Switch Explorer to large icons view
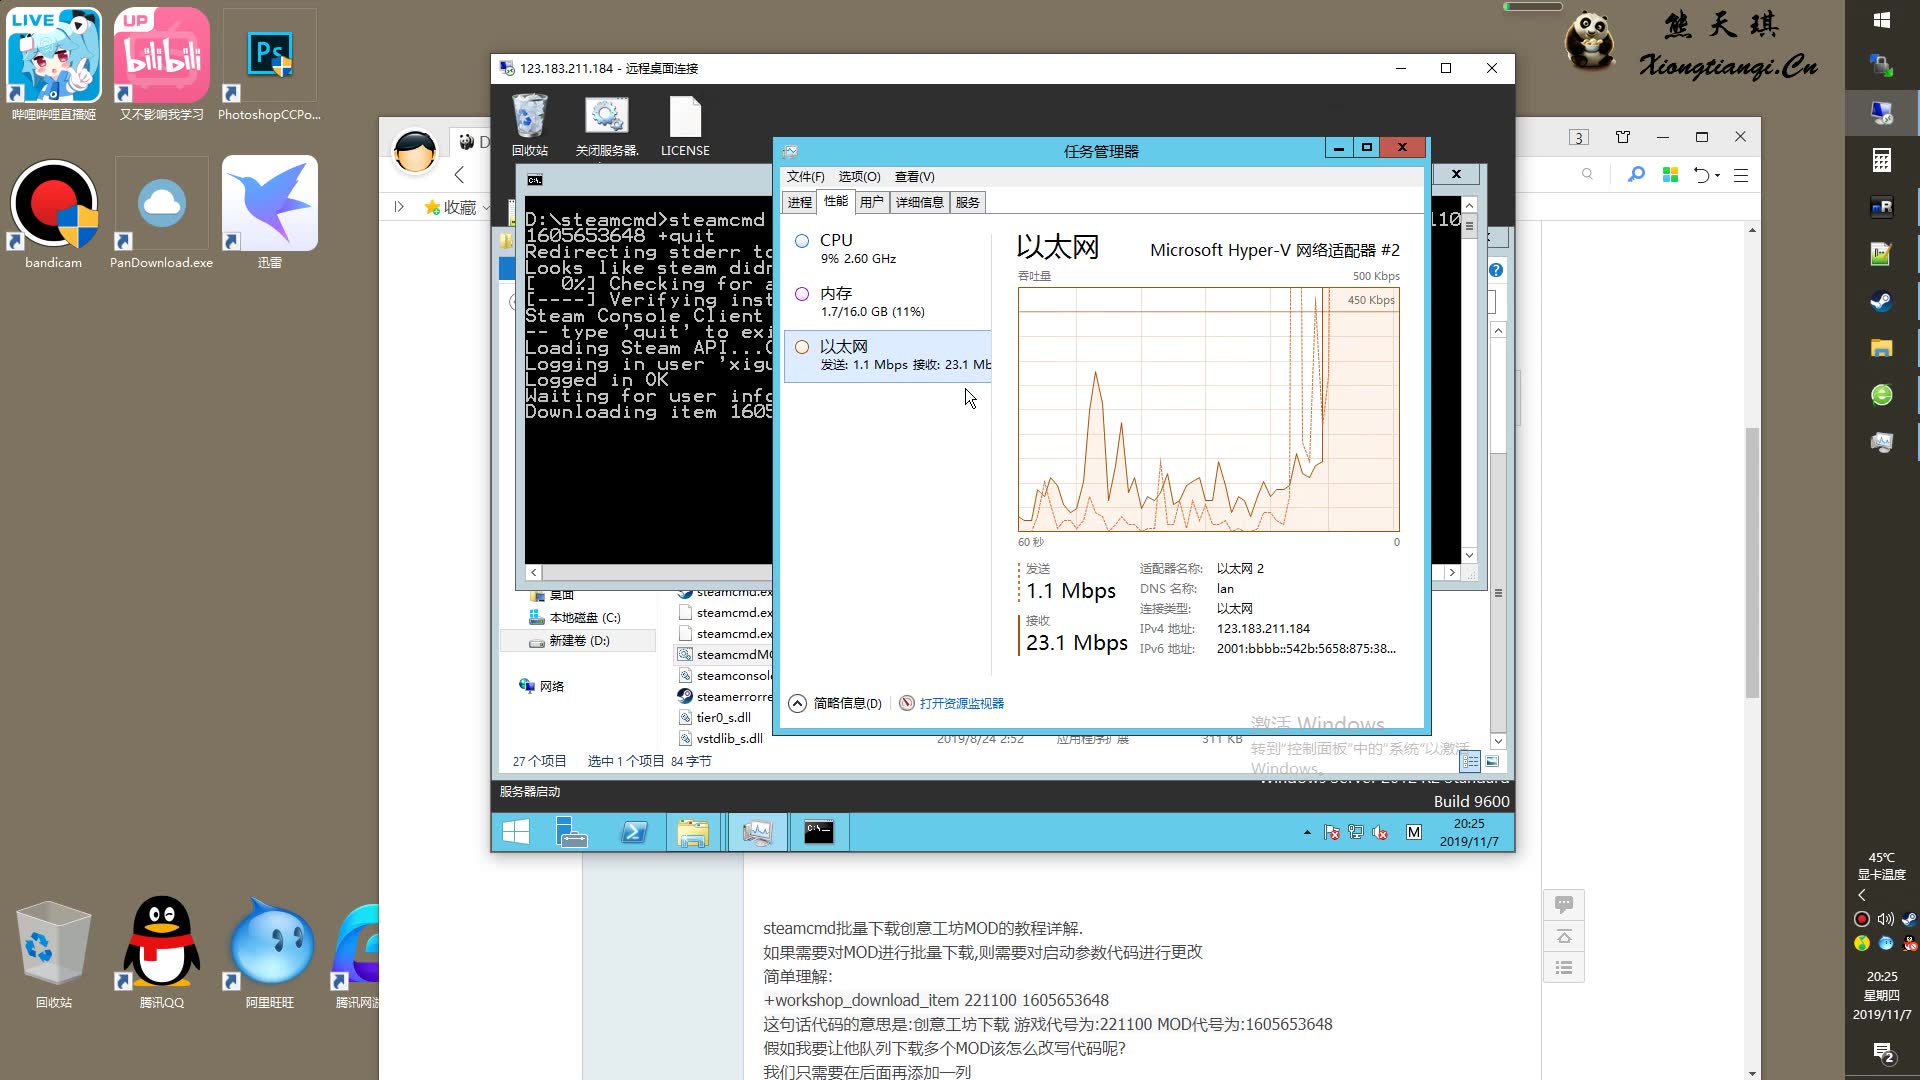 pyautogui.click(x=1492, y=762)
